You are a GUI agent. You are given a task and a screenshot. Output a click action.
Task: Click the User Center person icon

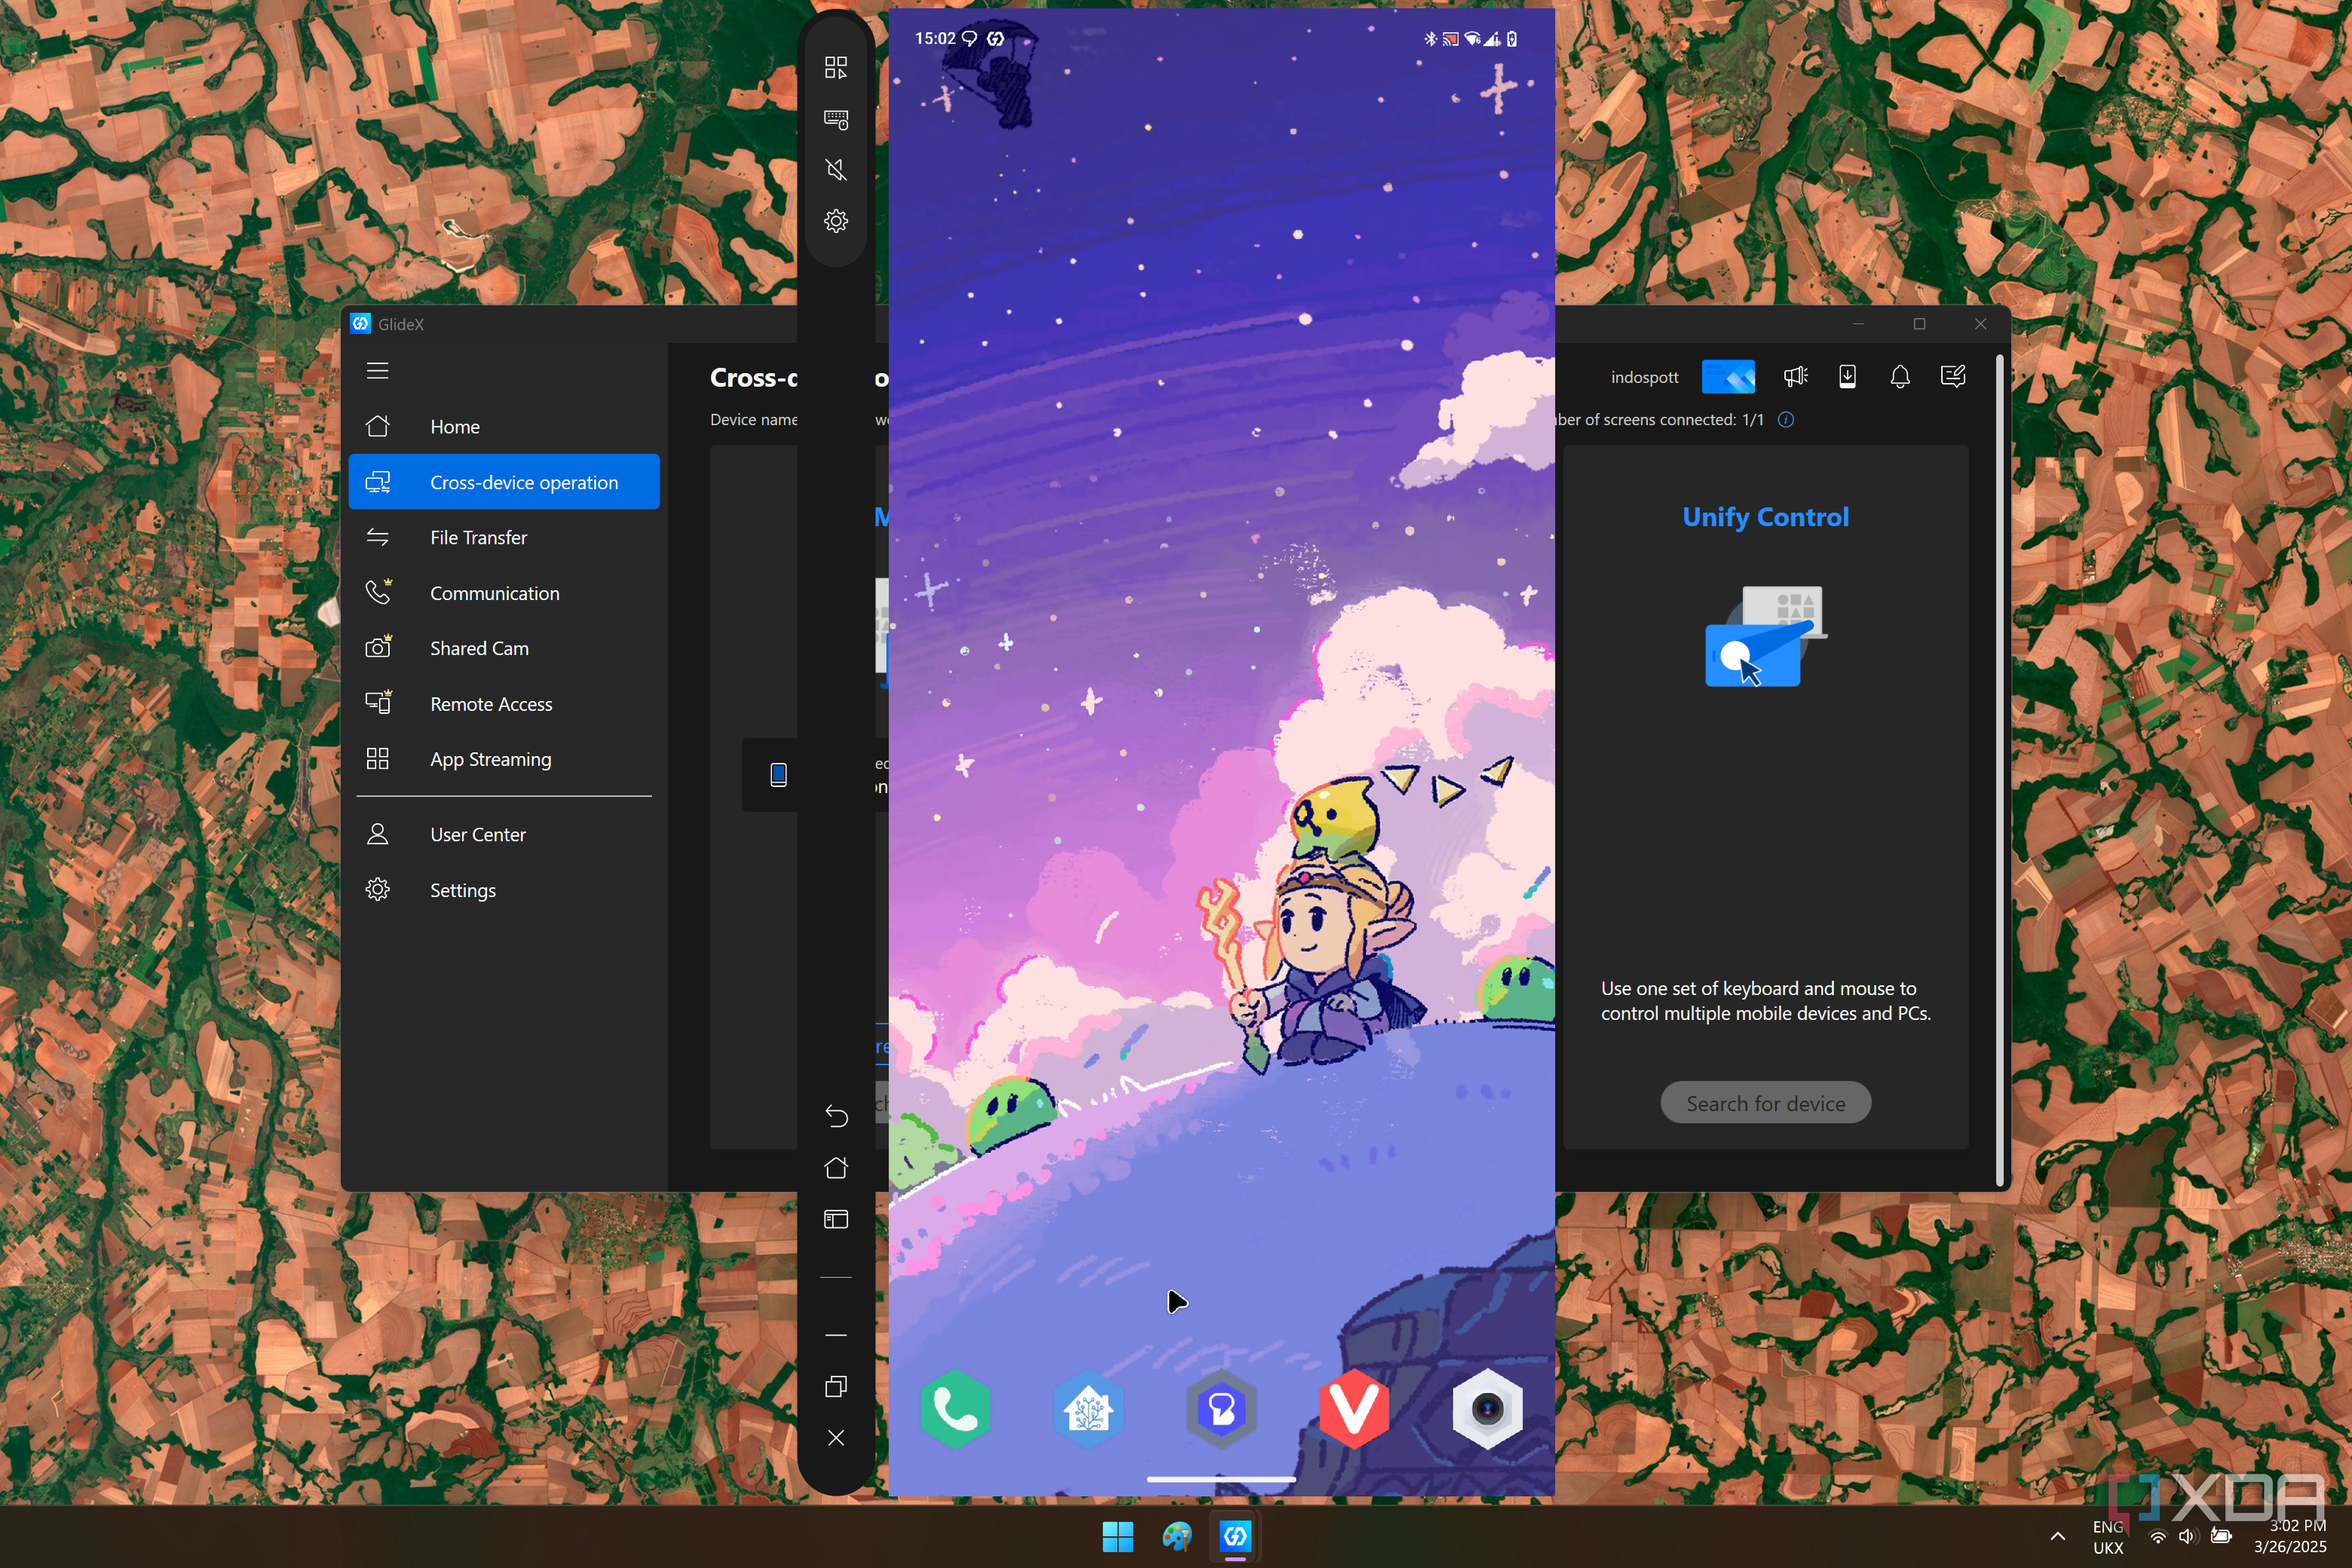(x=377, y=834)
